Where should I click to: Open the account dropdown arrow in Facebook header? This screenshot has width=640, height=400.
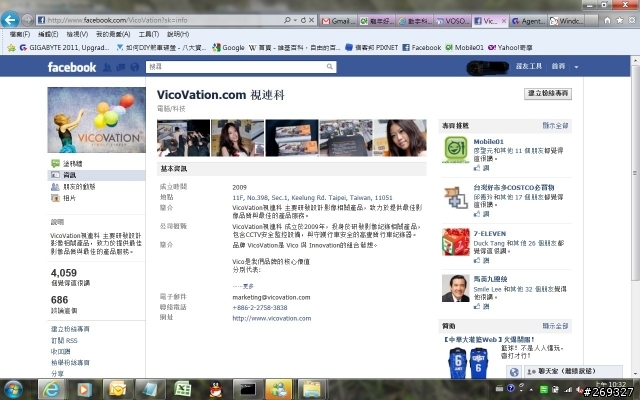coord(576,67)
